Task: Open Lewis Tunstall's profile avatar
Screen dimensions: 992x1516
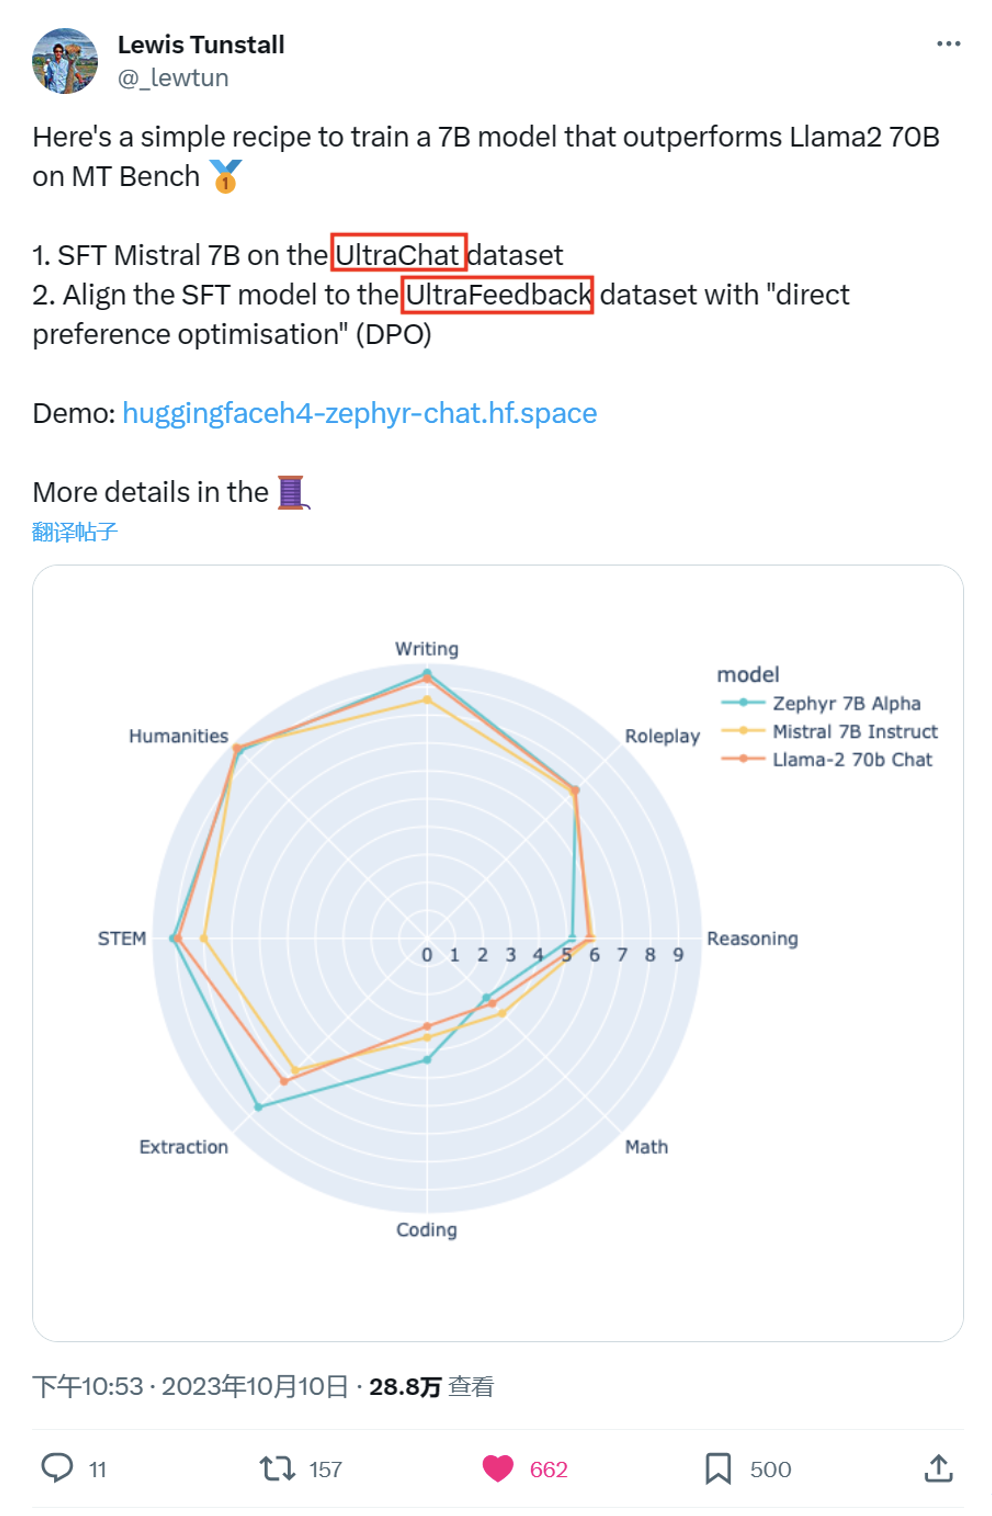Action: pos(65,61)
